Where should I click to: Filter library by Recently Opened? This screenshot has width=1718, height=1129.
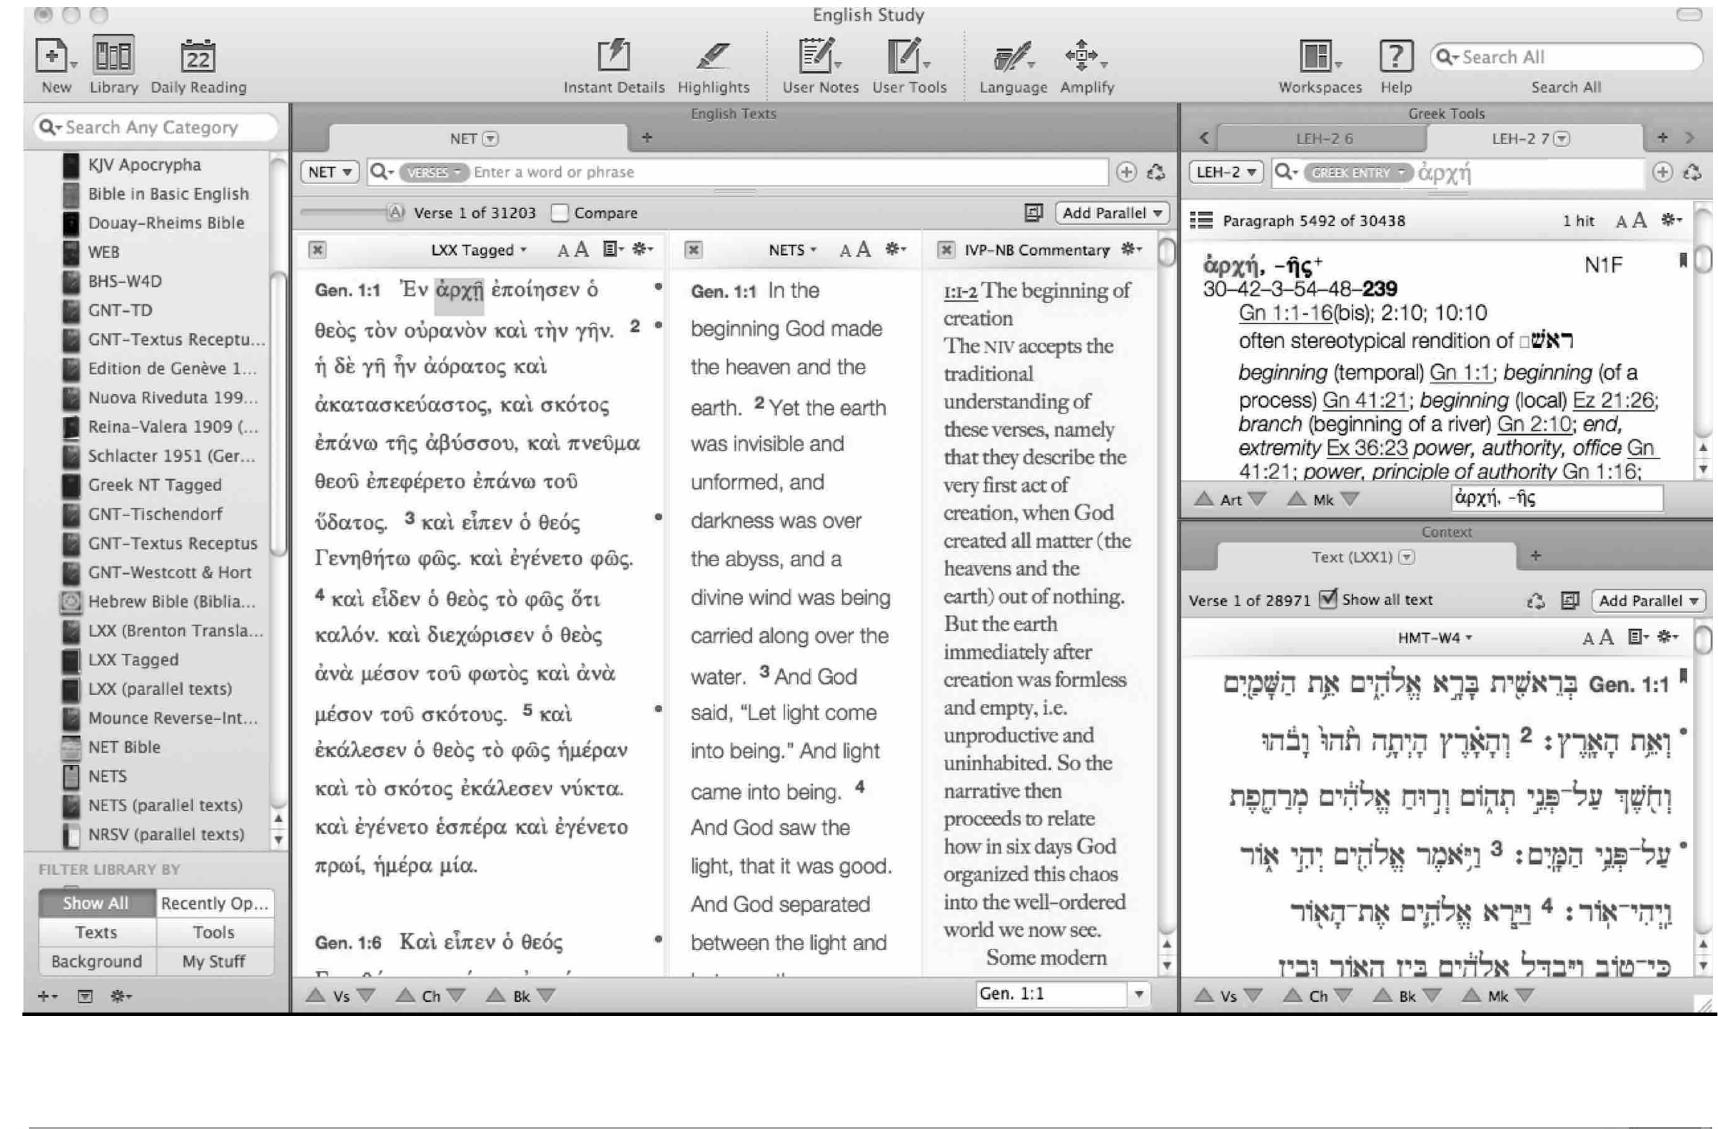click(x=215, y=903)
